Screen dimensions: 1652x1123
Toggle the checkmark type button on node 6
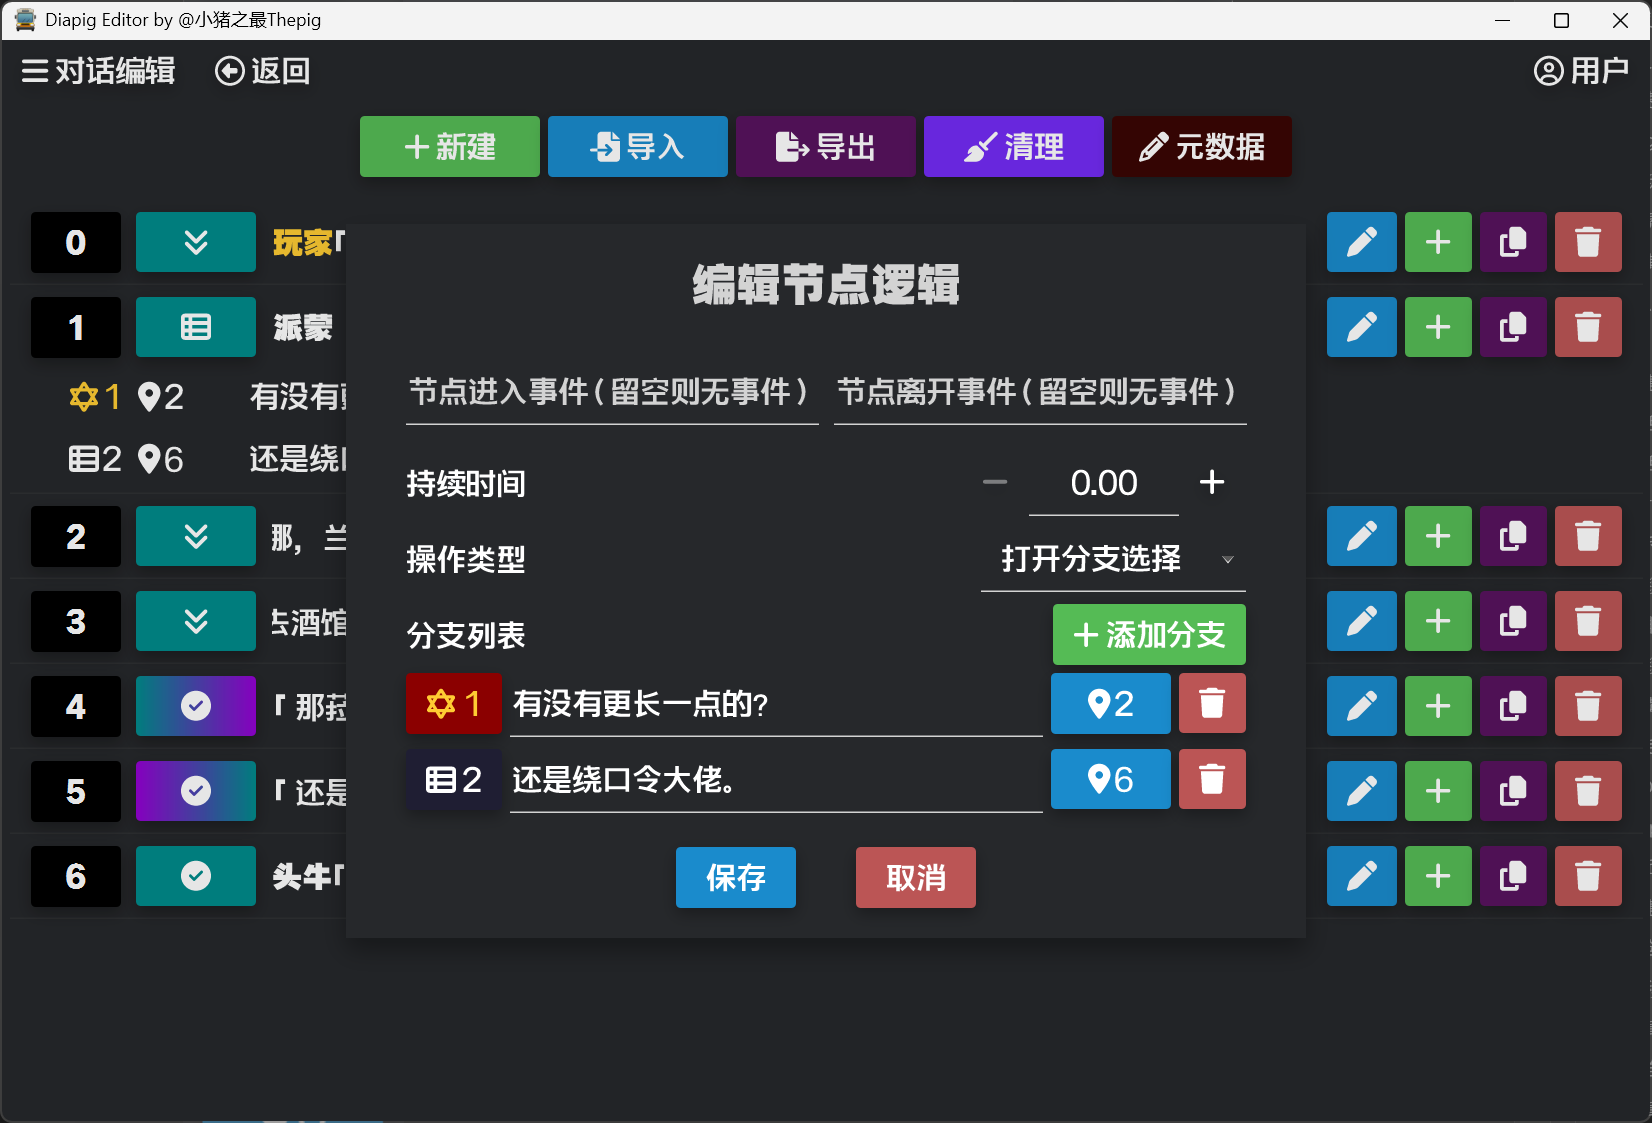[196, 877]
